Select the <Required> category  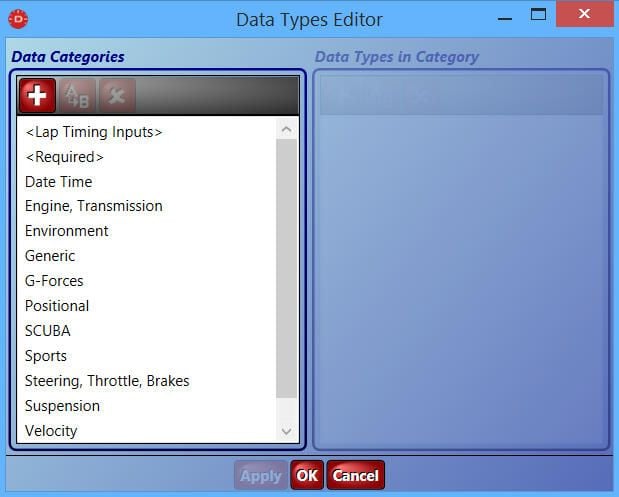[x=147, y=157]
